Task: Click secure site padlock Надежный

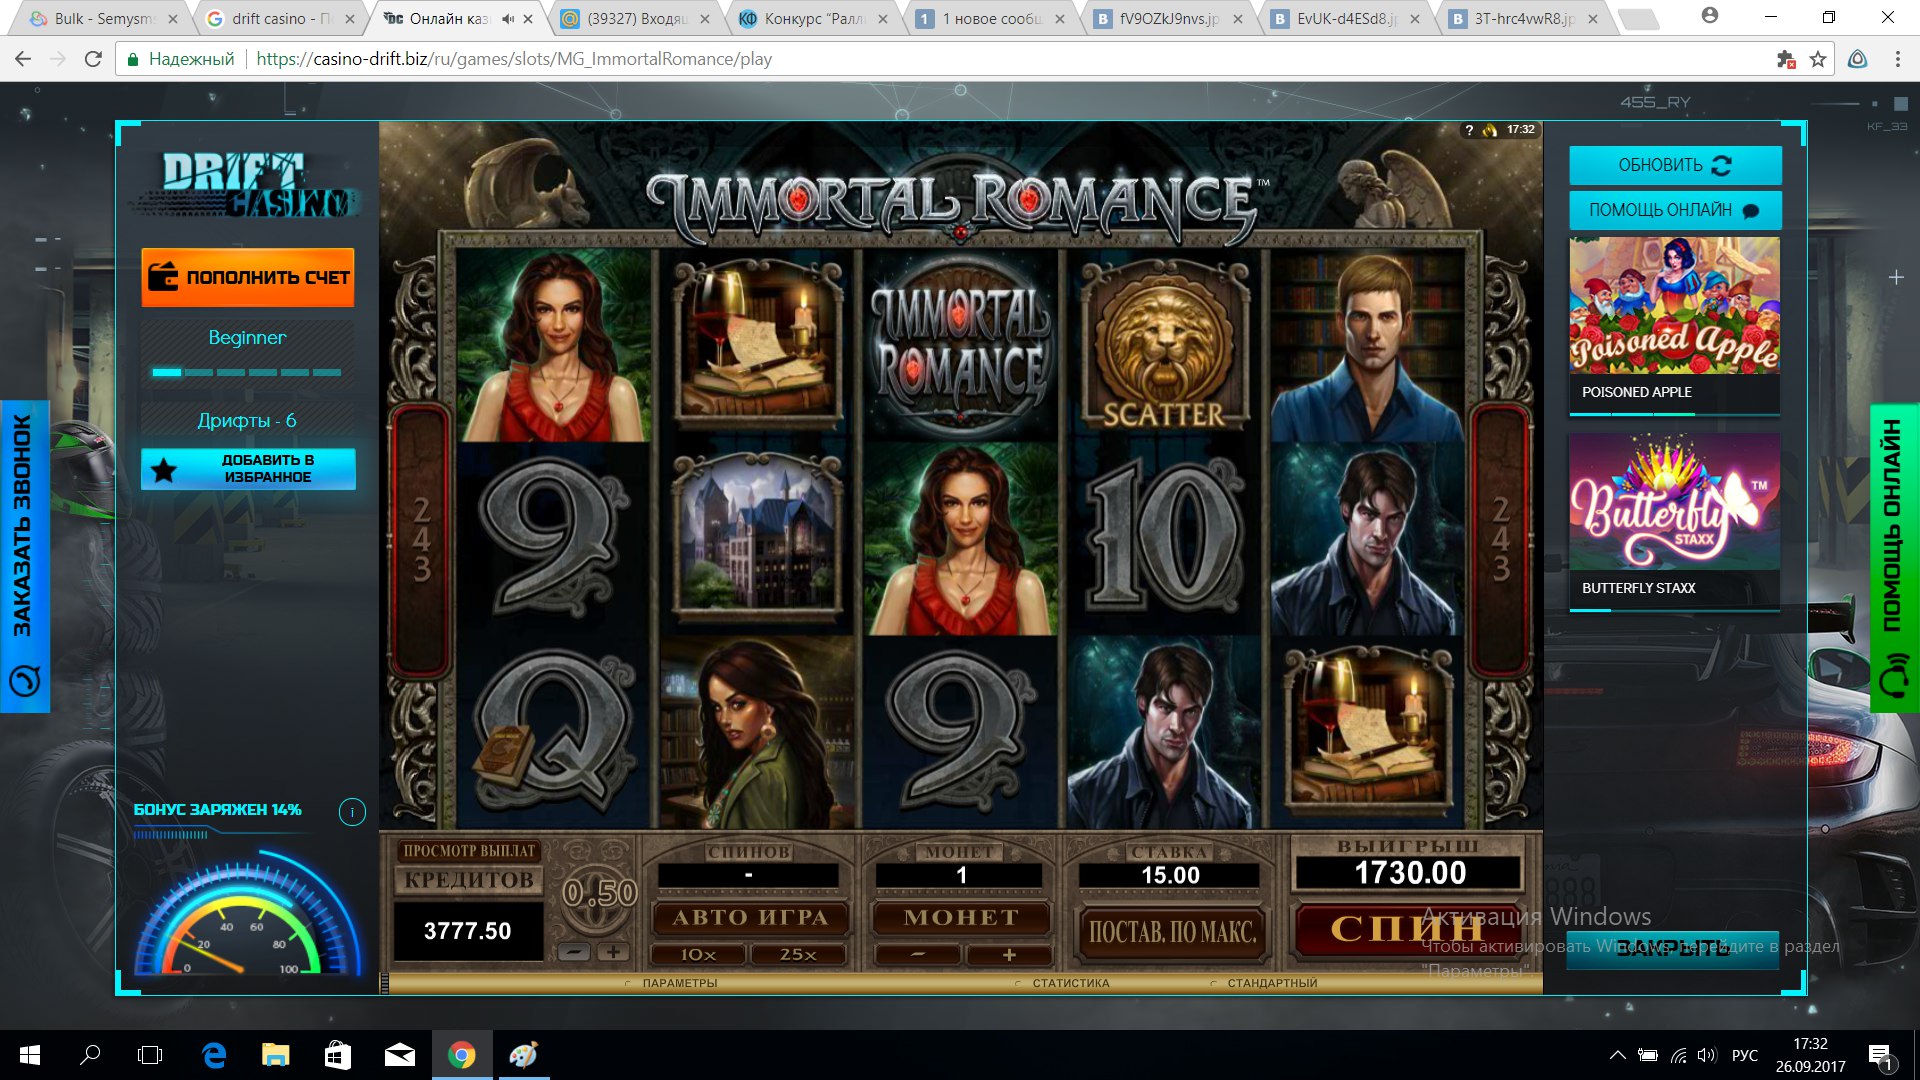Action: [x=180, y=59]
